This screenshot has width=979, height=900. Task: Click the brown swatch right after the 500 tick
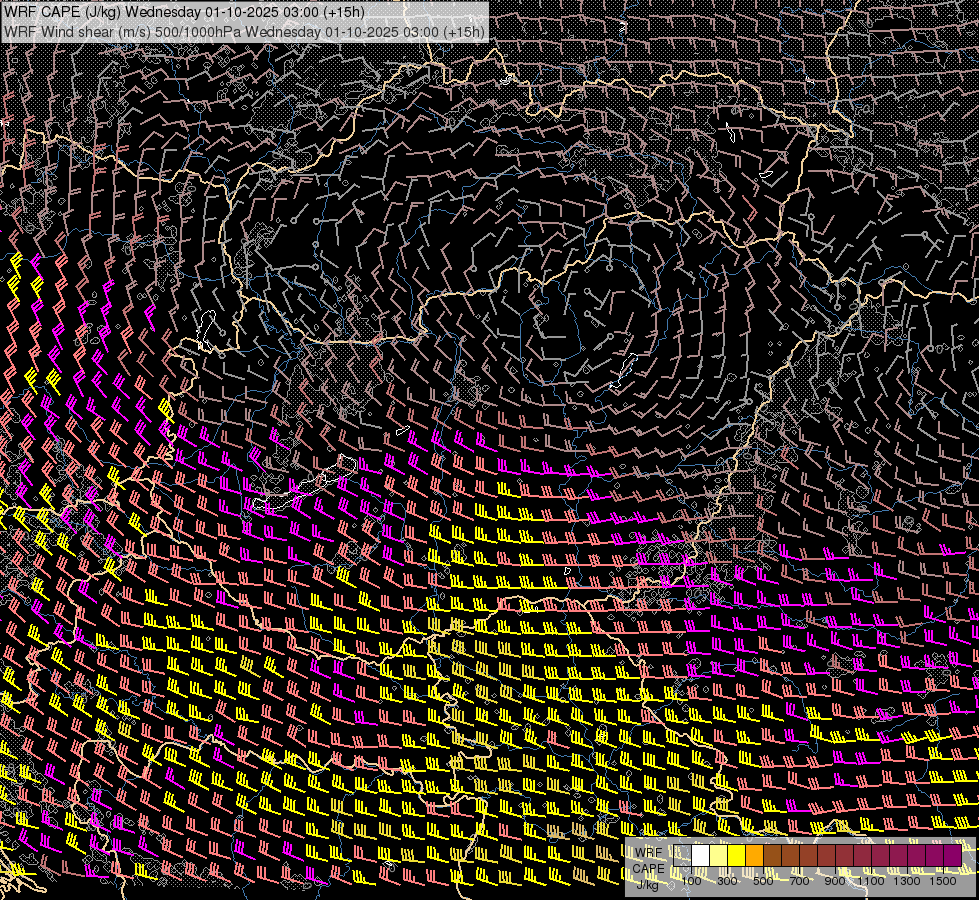point(773,856)
